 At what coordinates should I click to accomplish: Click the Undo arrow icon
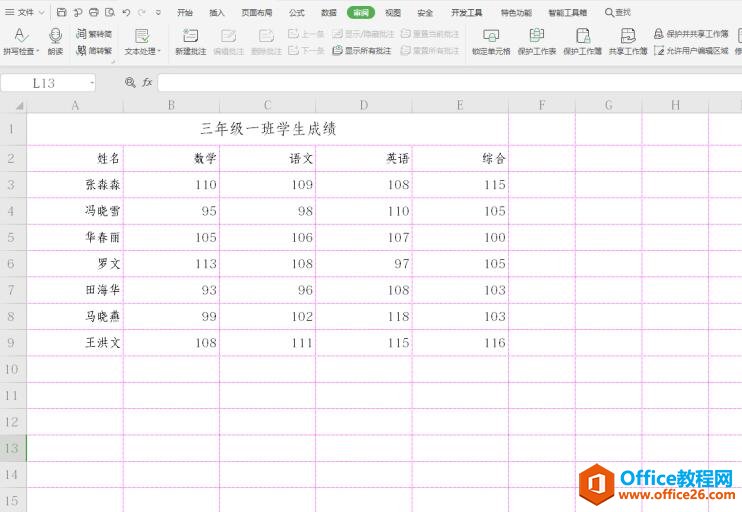[126, 12]
